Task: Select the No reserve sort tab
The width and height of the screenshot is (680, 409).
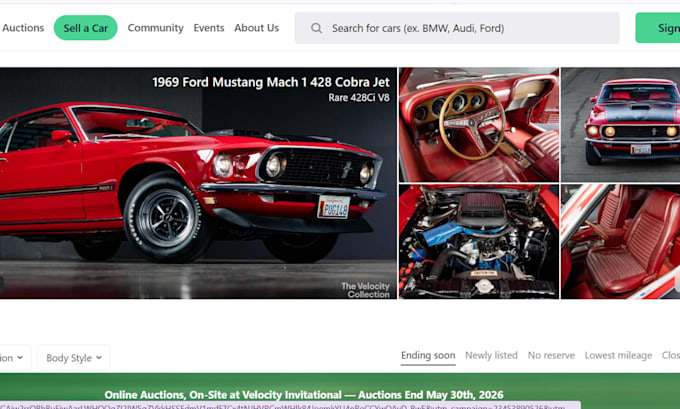Action: click(x=551, y=356)
